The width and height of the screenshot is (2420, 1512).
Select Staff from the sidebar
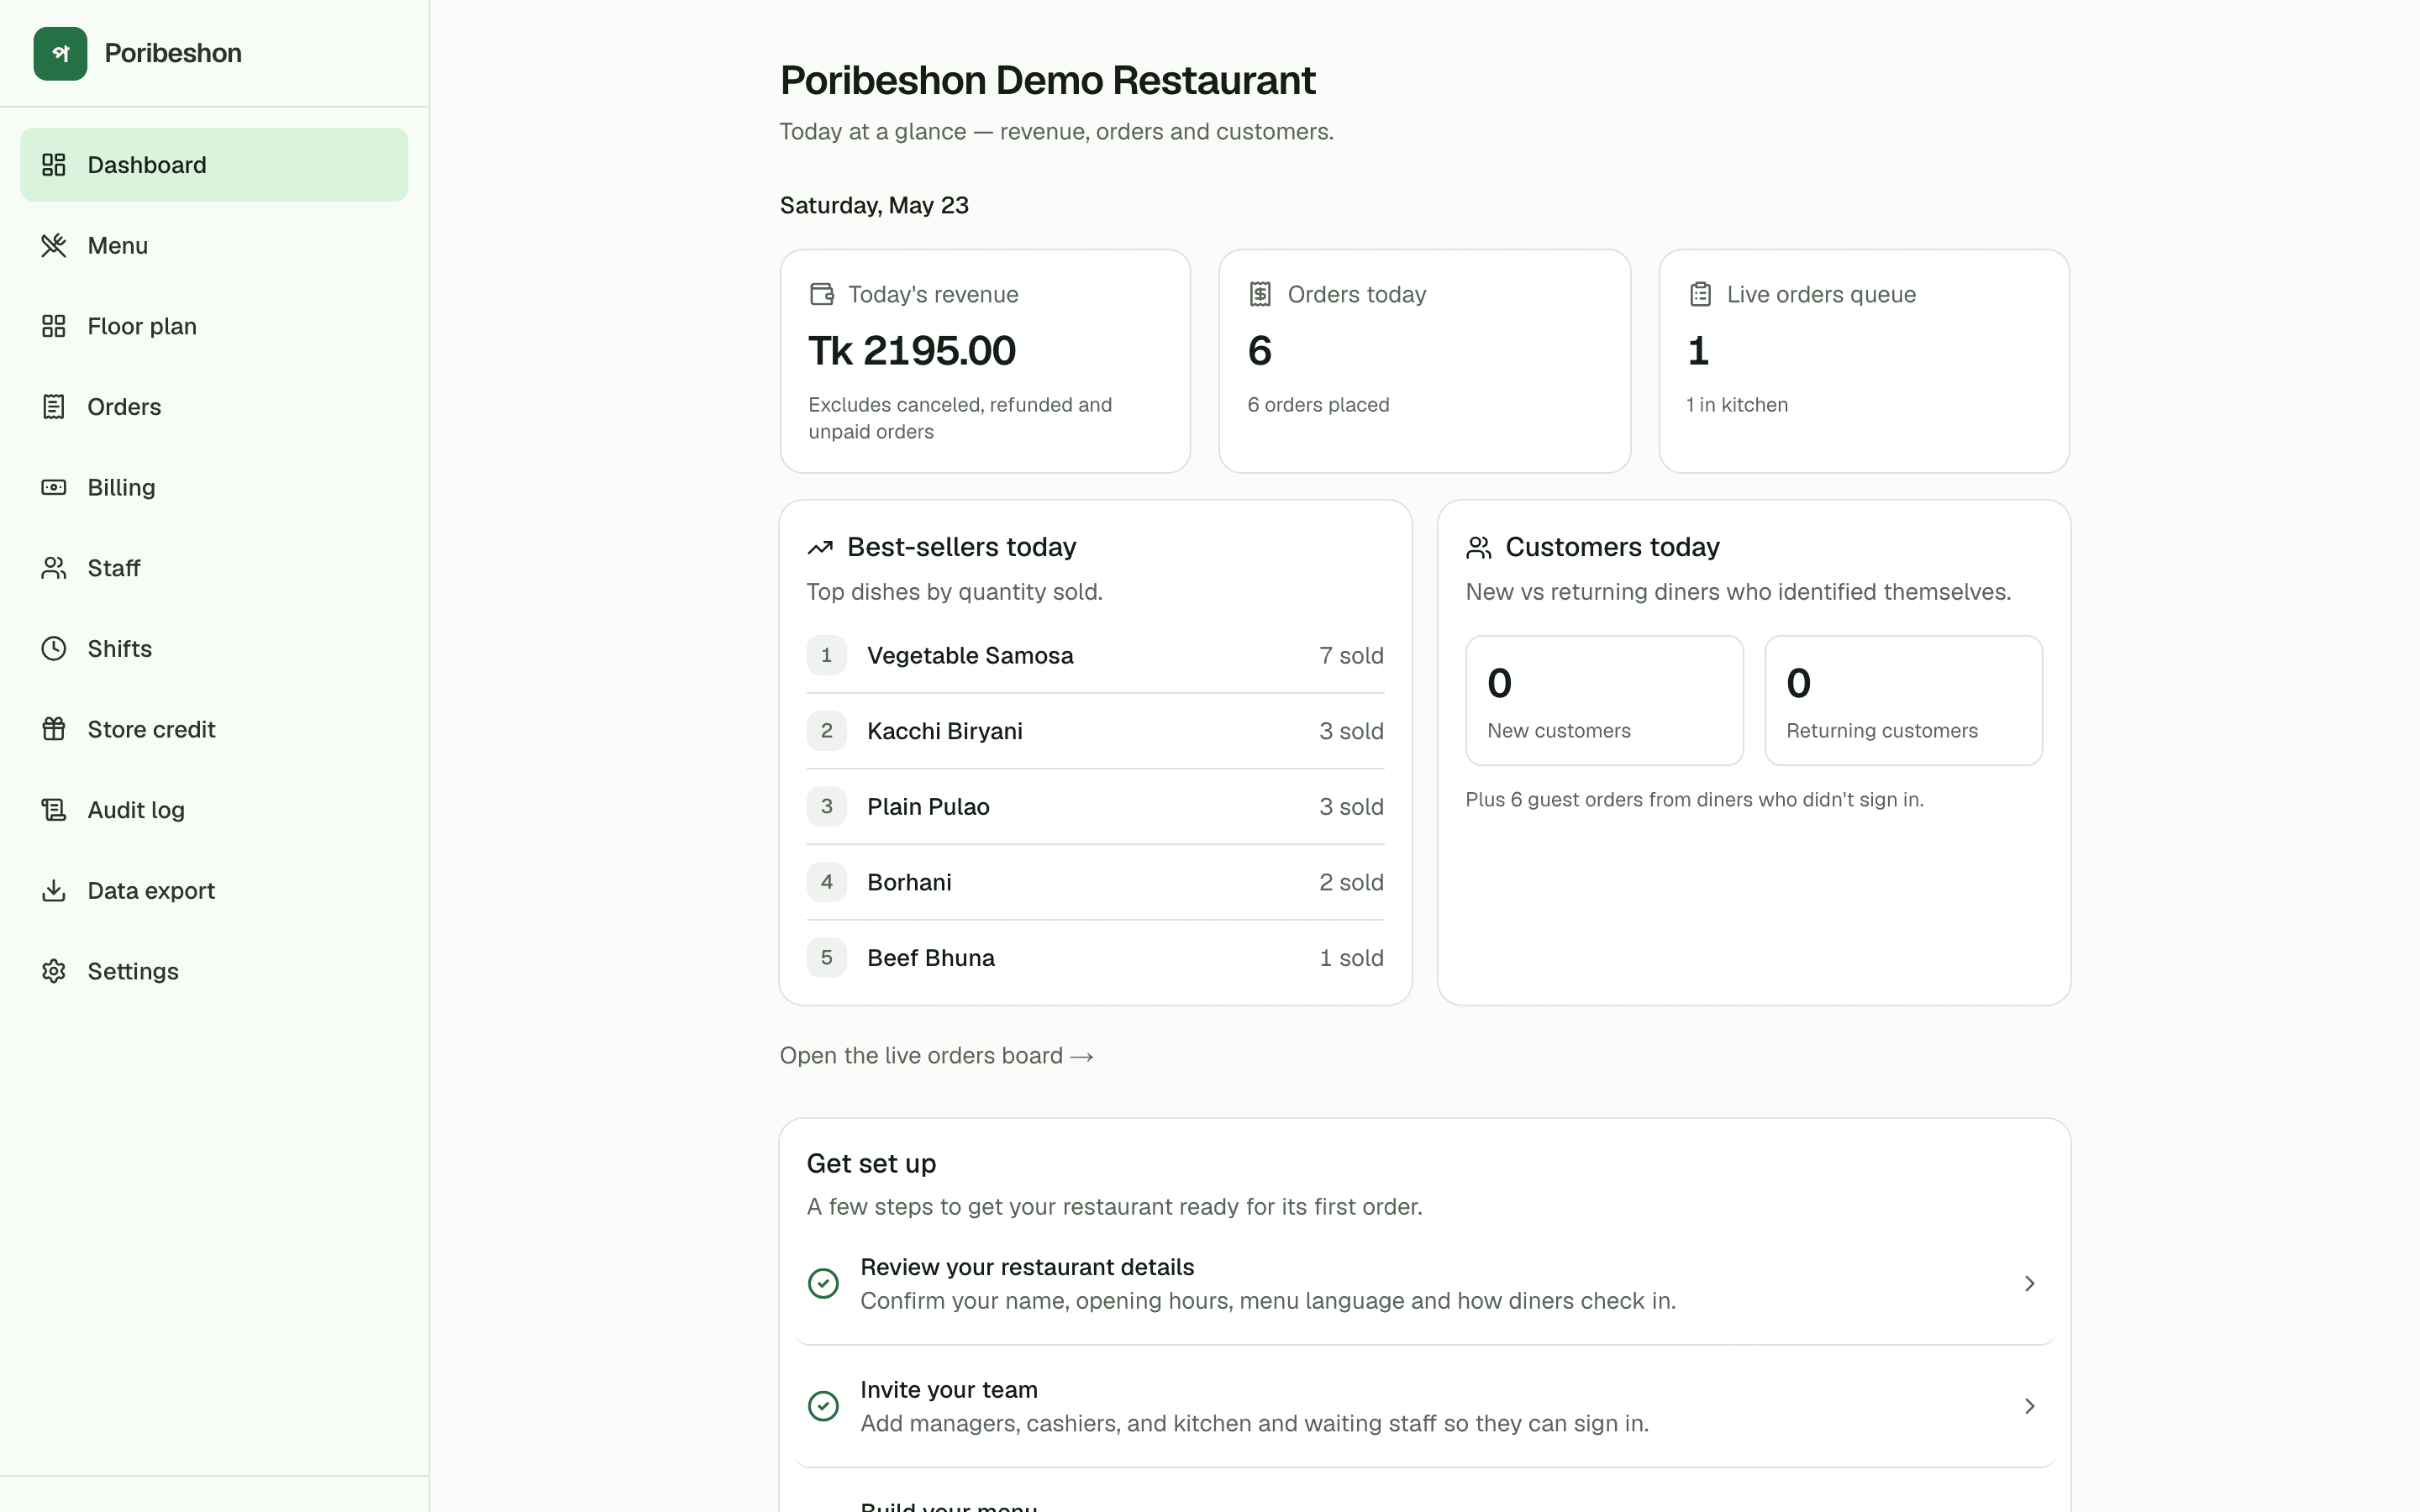(214, 568)
